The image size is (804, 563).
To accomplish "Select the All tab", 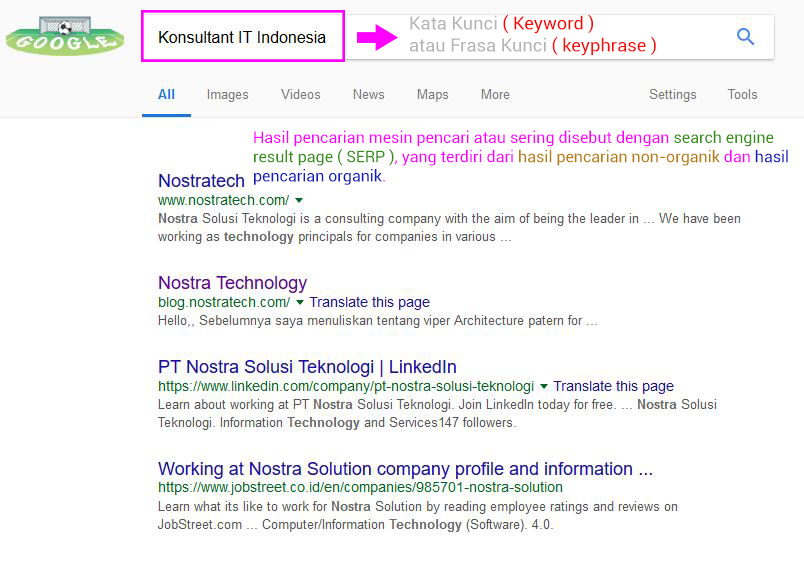I will coord(166,94).
